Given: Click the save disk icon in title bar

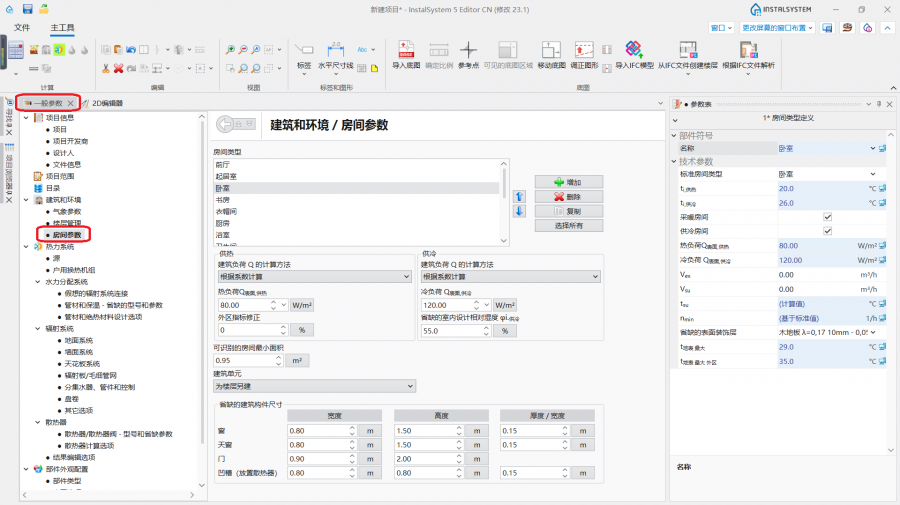Looking at the screenshot, I should coord(28,9).
